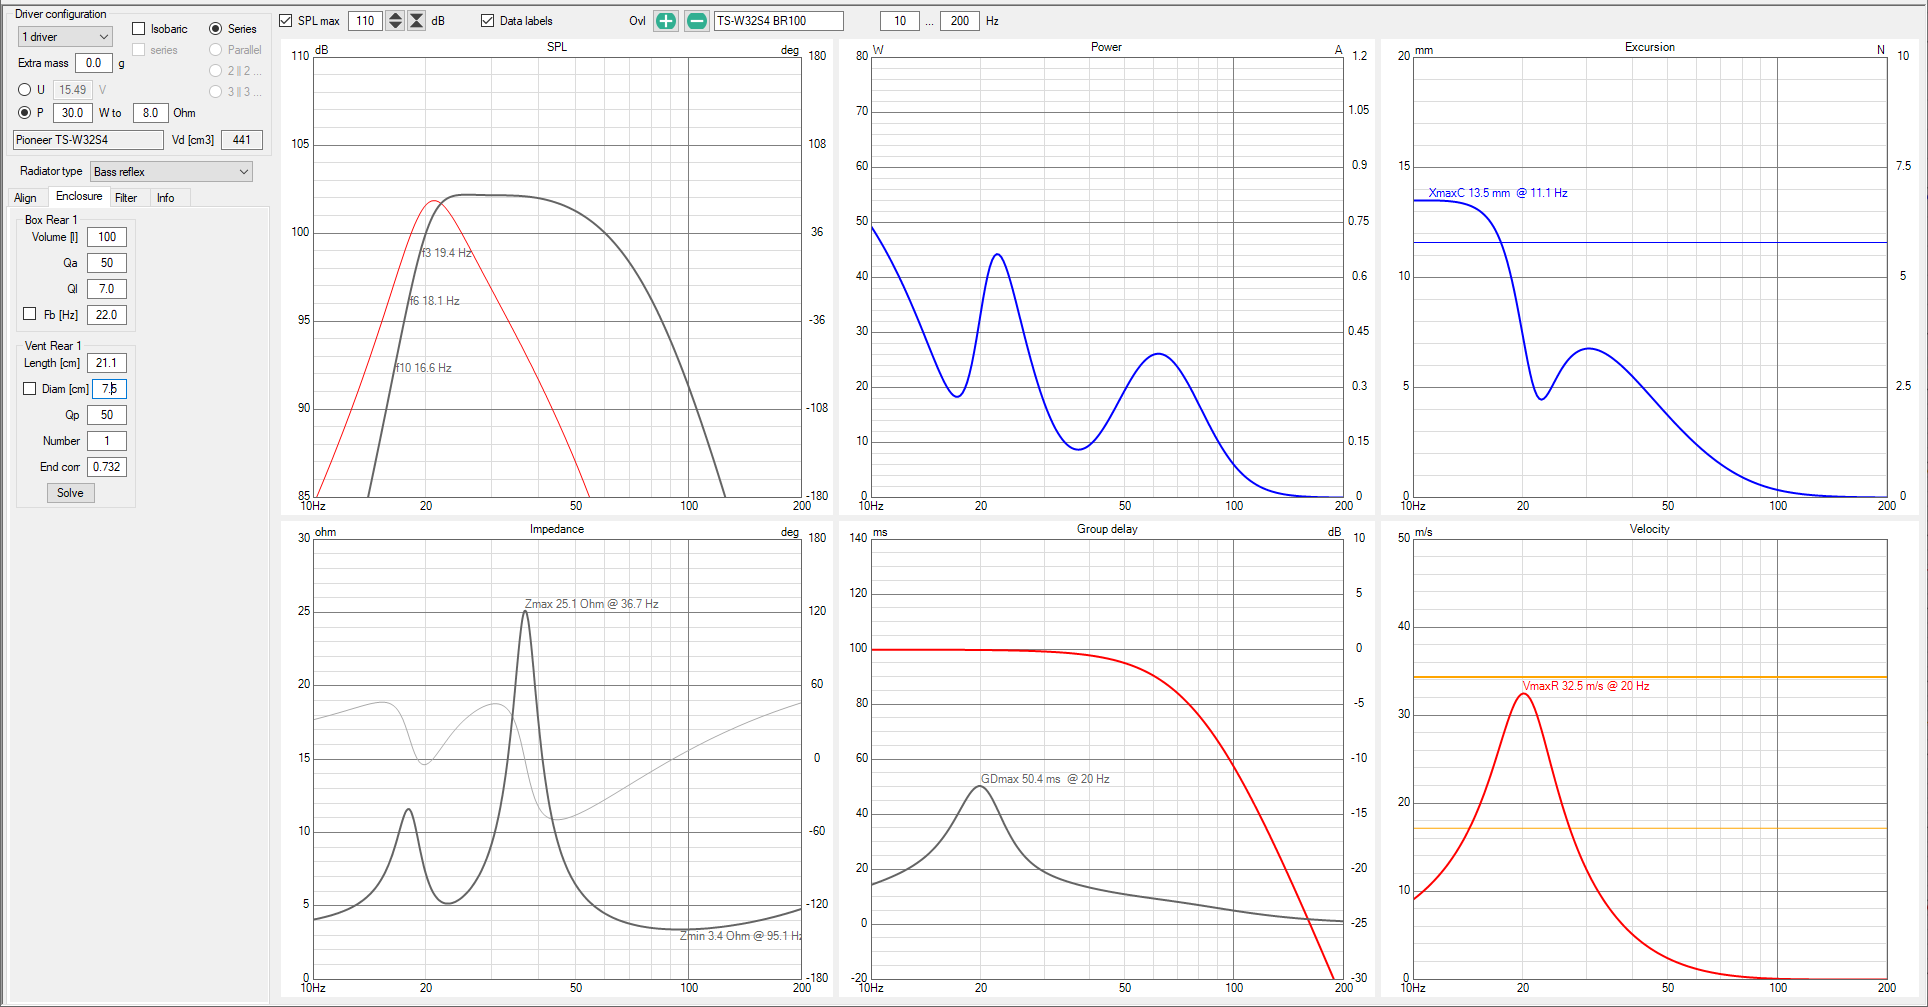The width and height of the screenshot is (1928, 1007).
Task: Check the Fb [Hz] lock checkbox
Action: [30, 314]
